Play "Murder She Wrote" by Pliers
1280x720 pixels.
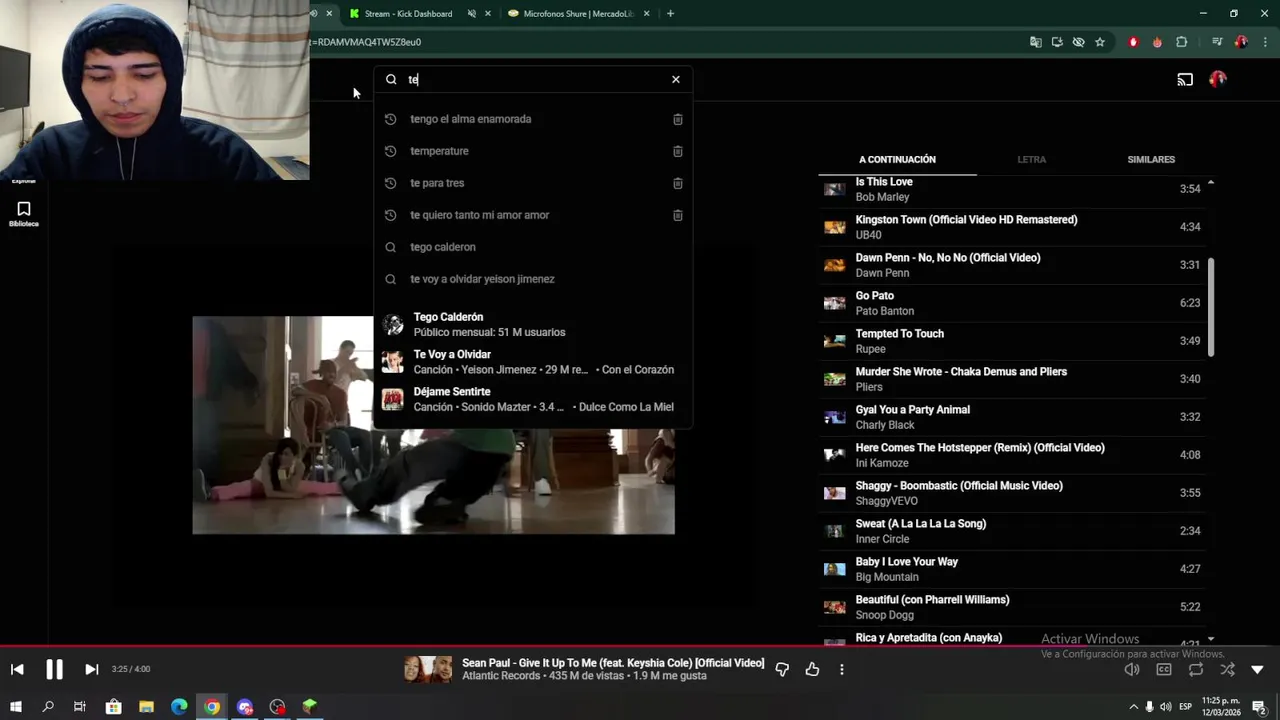pyautogui.click(x=1012, y=379)
